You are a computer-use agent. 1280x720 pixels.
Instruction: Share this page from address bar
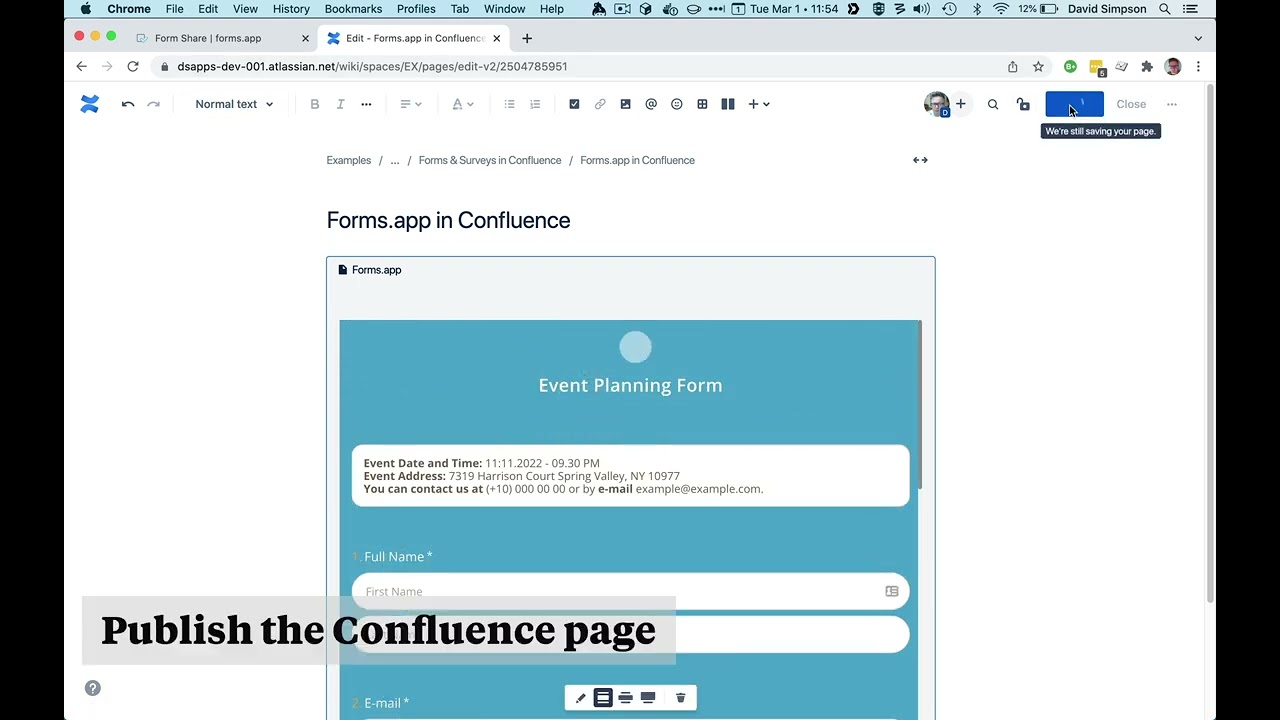1012,66
